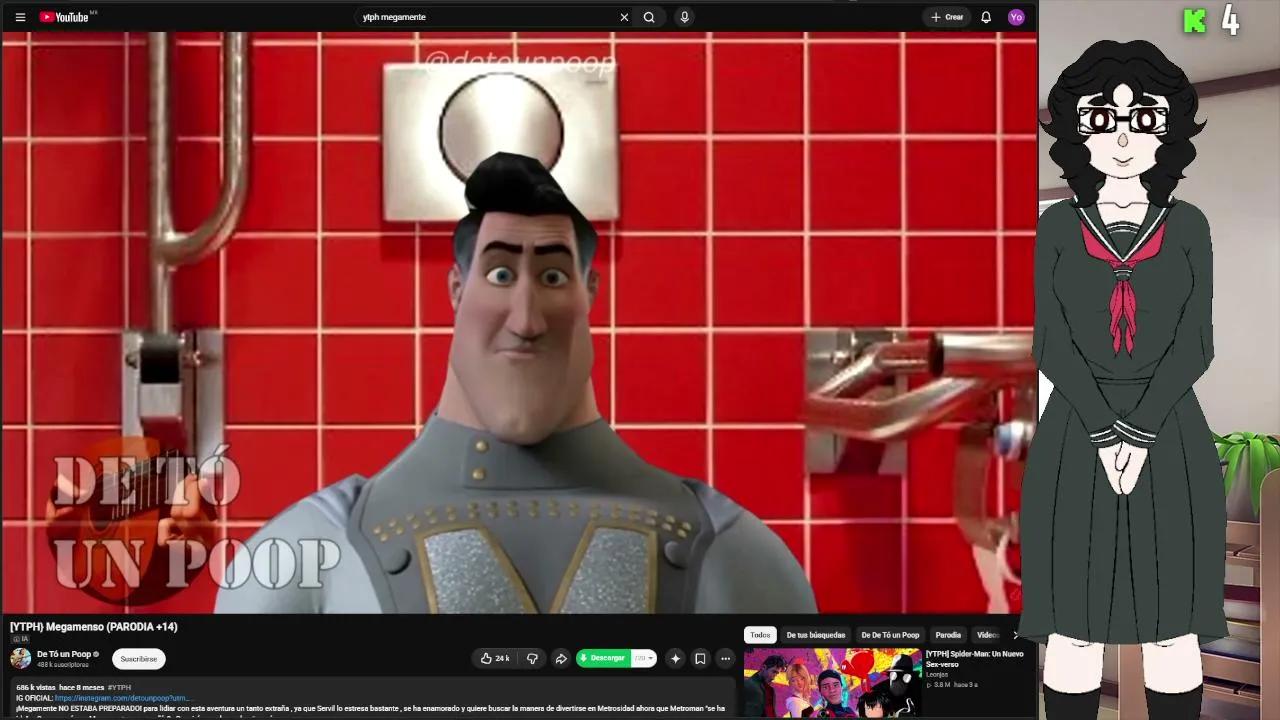Open '[YTPH] Spider-Man: Un Nuevo Sex-verso' title

974,659
